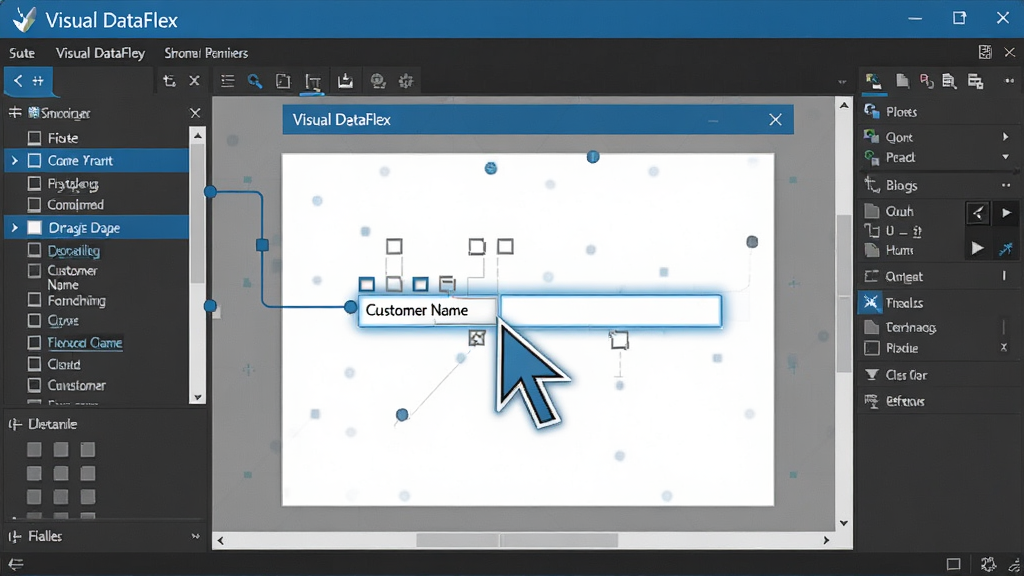Toggle the Frytalerg checkbox
The width and height of the screenshot is (1024, 576).
click(x=35, y=184)
